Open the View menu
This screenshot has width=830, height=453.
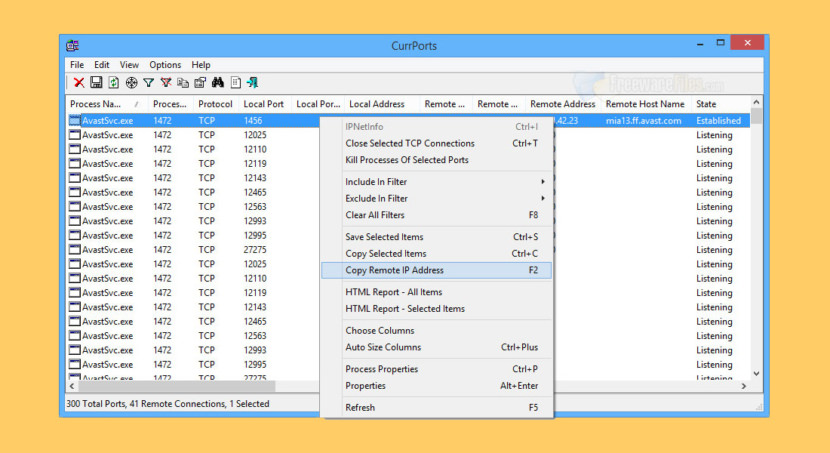[129, 65]
